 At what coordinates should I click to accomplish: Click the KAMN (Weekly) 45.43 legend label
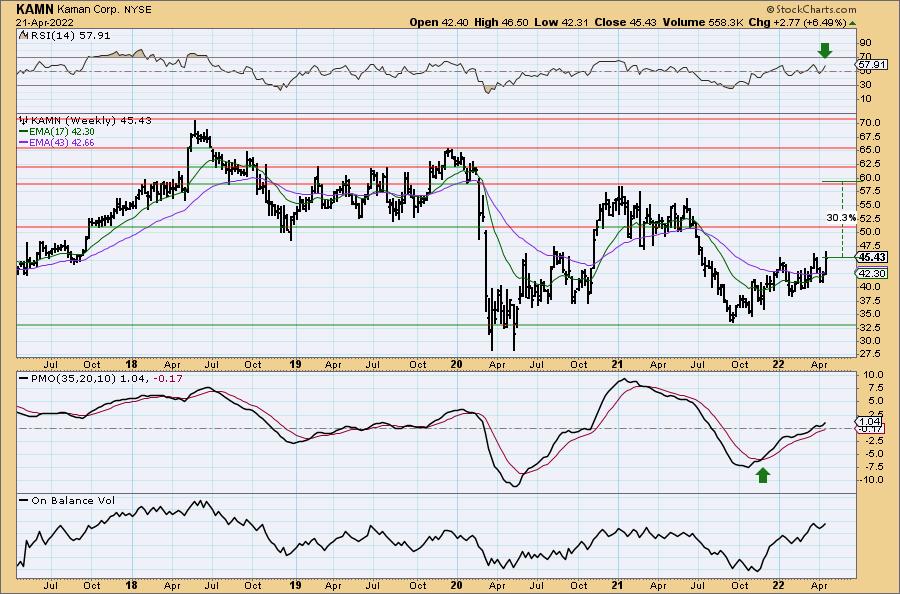click(x=91, y=121)
